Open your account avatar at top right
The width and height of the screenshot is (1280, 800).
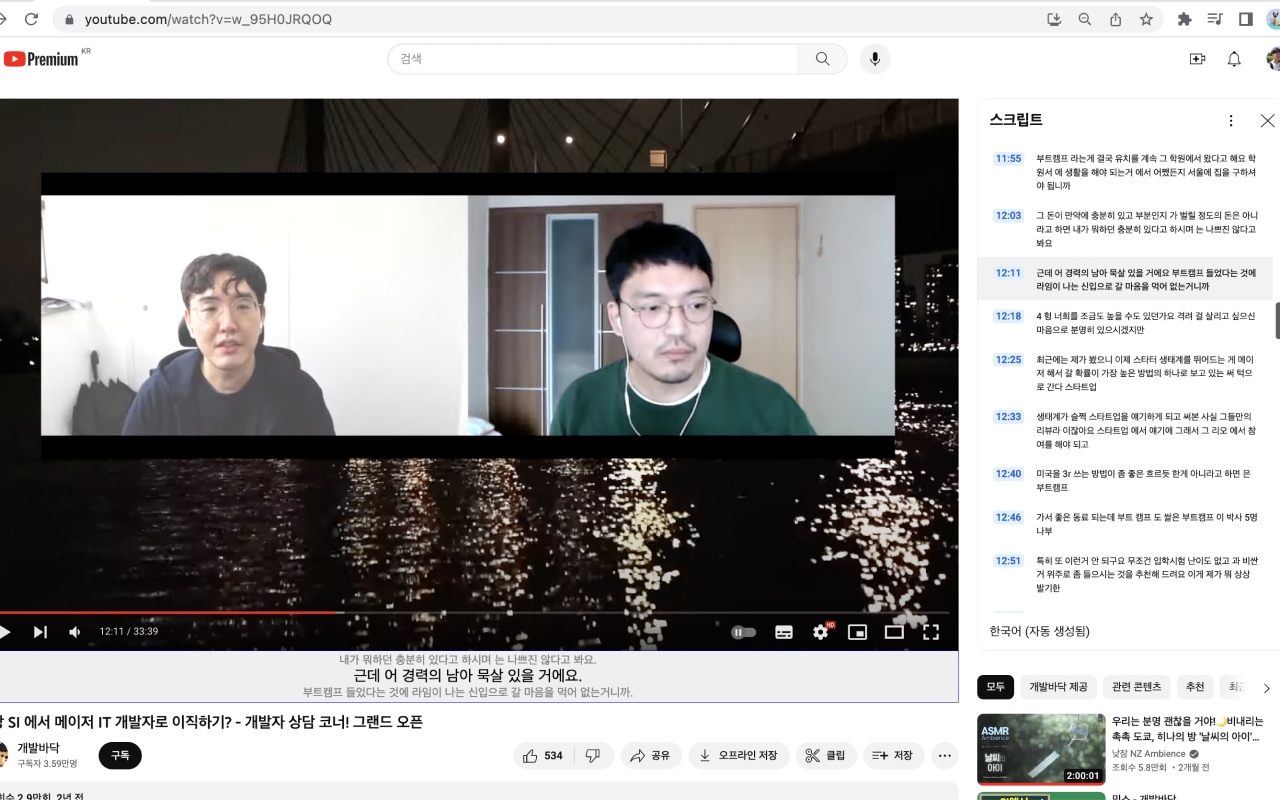1273,59
